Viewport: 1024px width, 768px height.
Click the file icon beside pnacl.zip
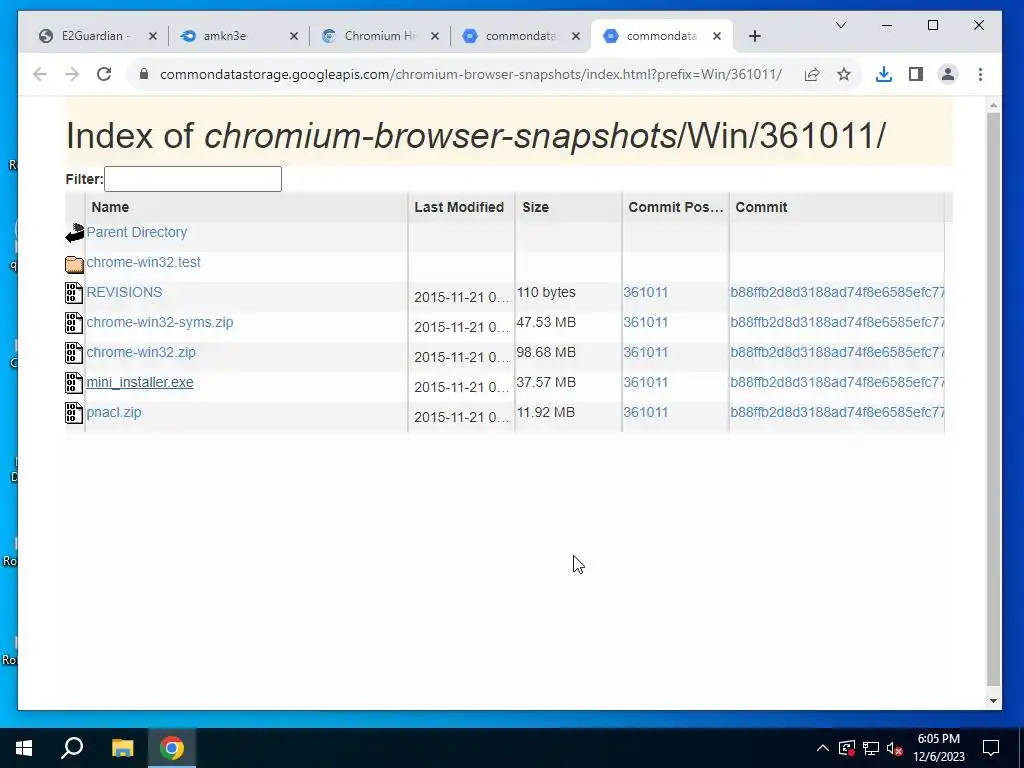tap(74, 413)
